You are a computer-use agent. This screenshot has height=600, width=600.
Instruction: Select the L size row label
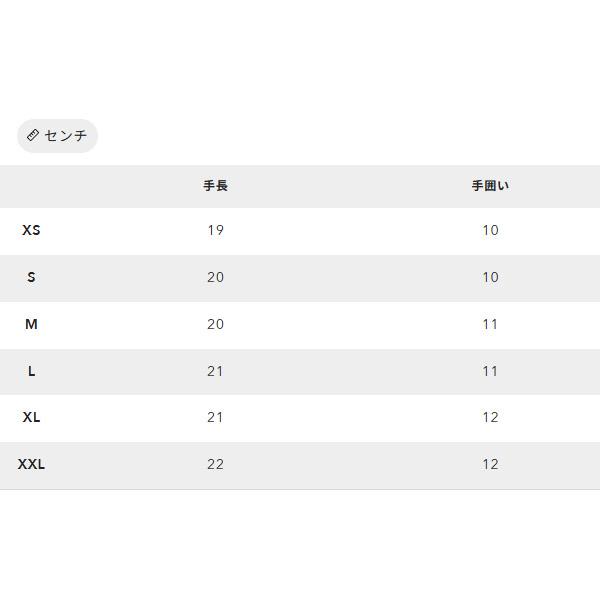(31, 371)
